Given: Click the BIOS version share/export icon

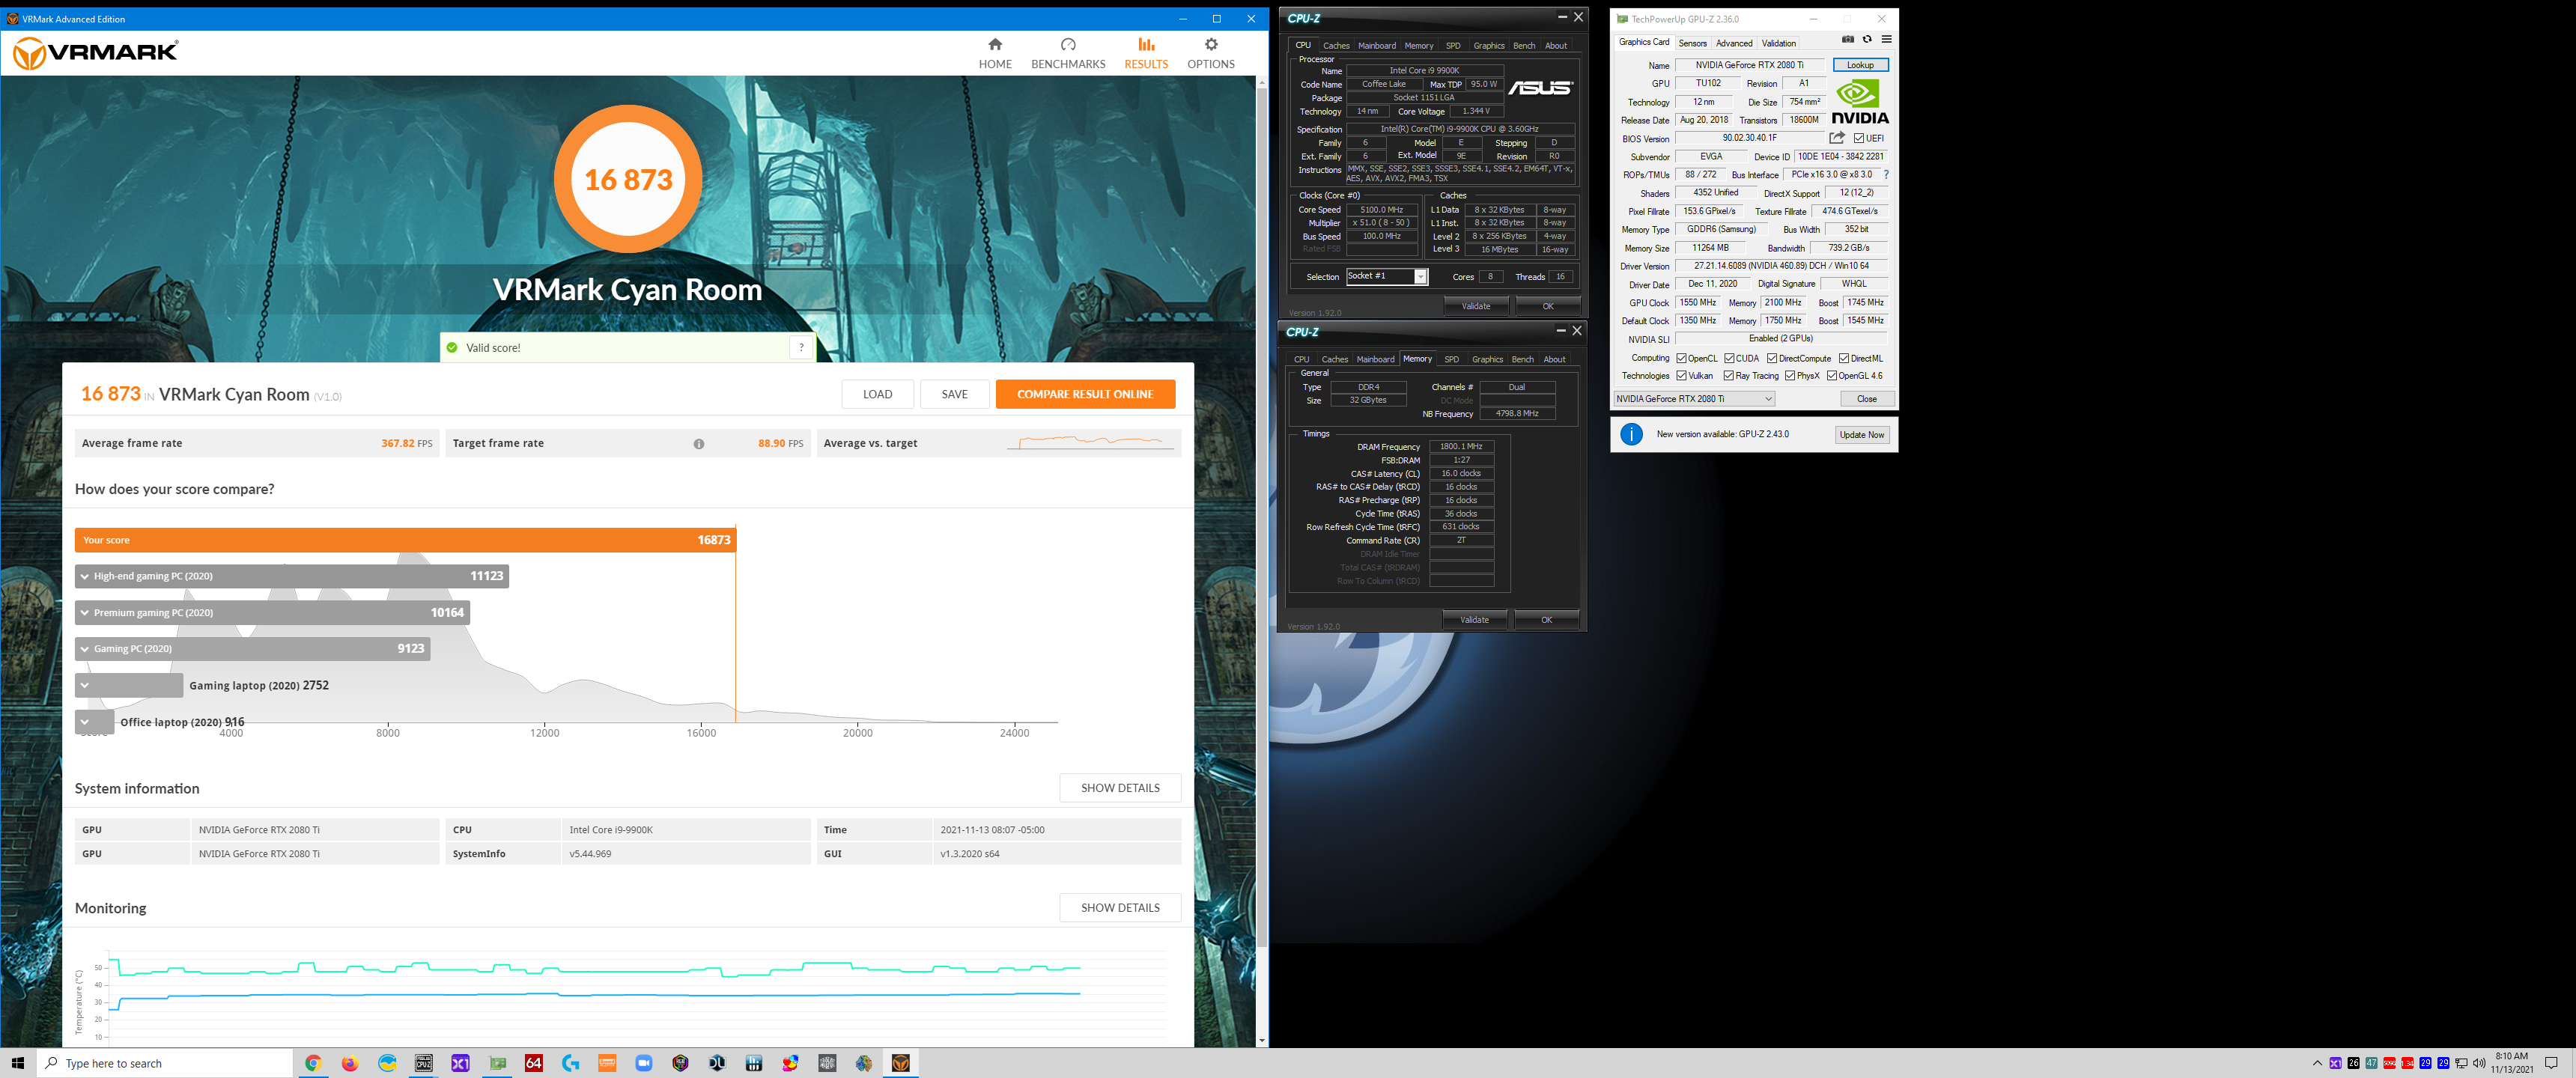Looking at the screenshot, I should pos(1837,138).
